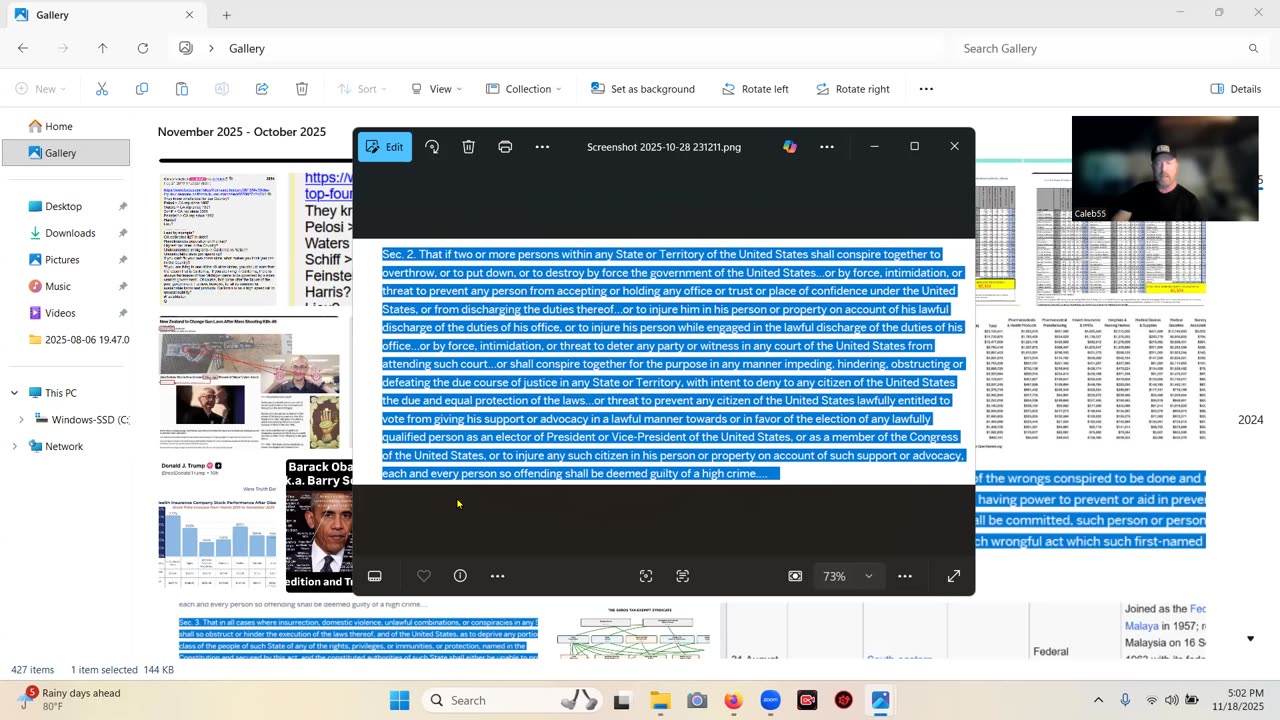The height and width of the screenshot is (720, 1280).
Task: Open the New dropdown in File Explorer
Action: point(41,89)
